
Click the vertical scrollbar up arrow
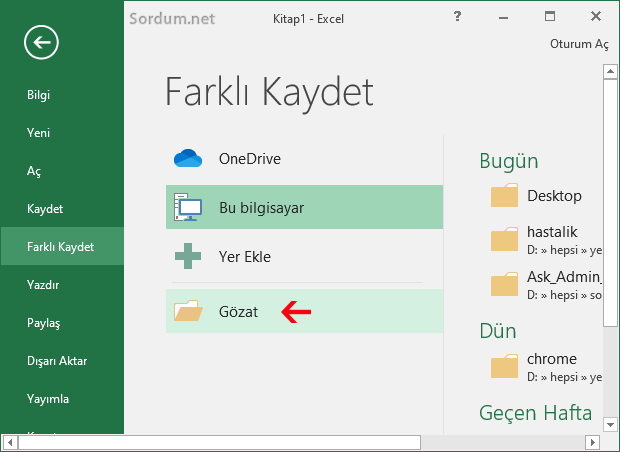click(x=610, y=72)
